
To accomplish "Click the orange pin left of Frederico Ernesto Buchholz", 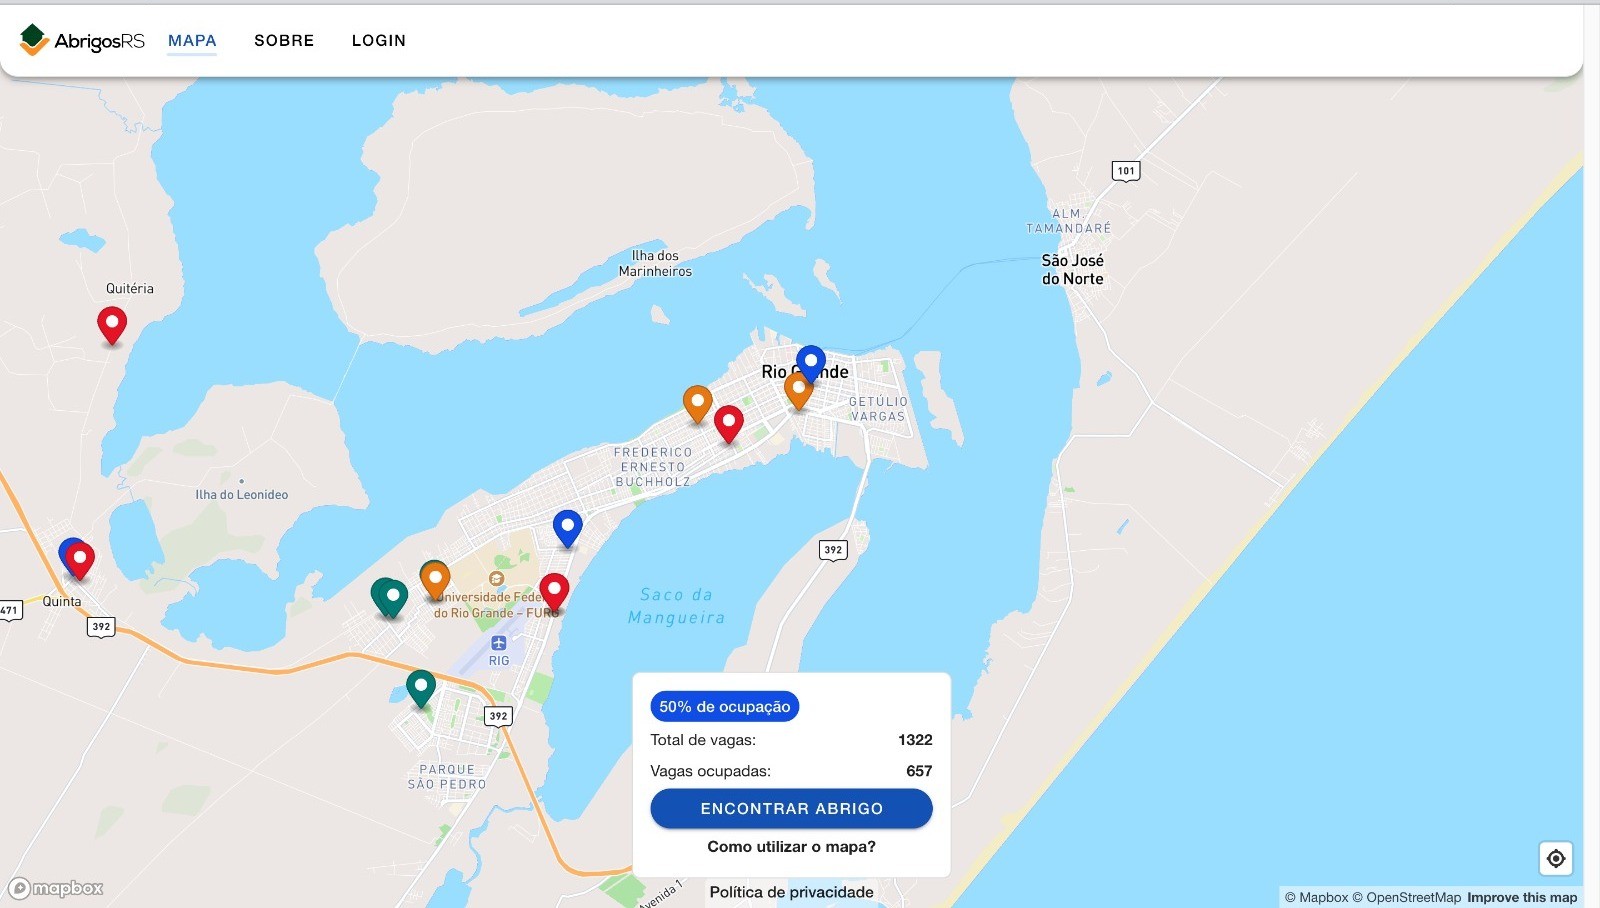I will [x=698, y=403].
